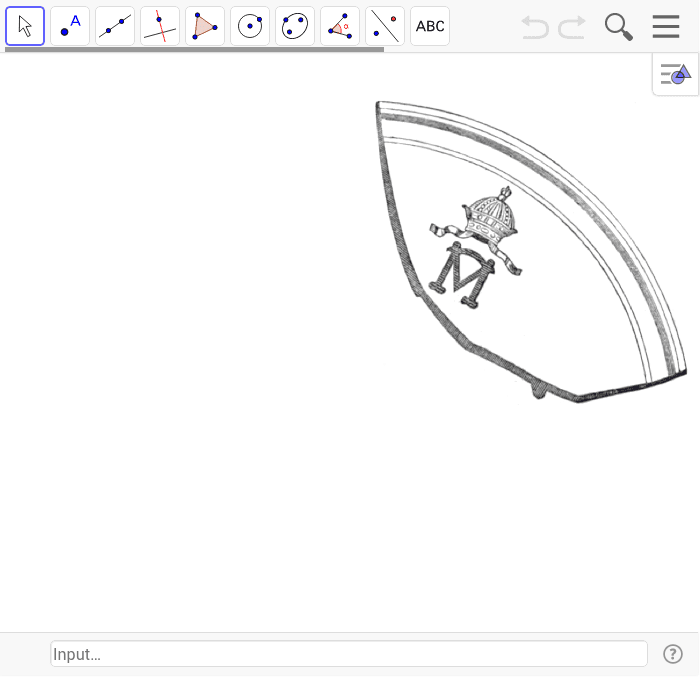Undo the last action
700x677 pixels.
pos(535,27)
